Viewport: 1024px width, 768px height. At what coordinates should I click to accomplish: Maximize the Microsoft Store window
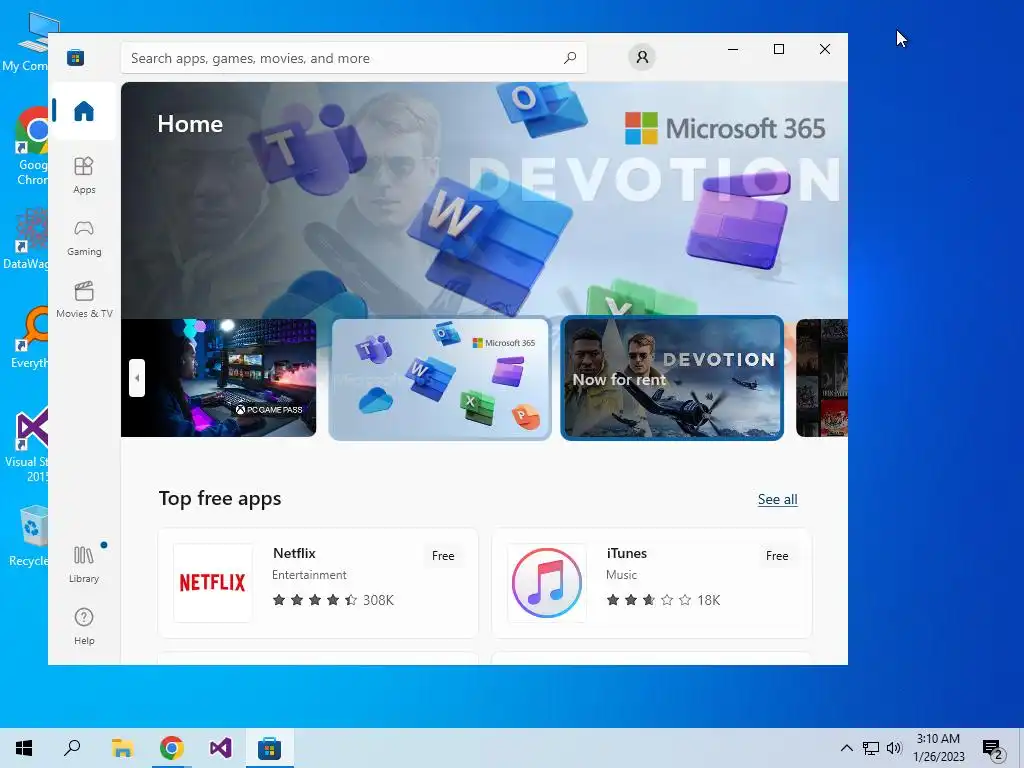click(778, 50)
